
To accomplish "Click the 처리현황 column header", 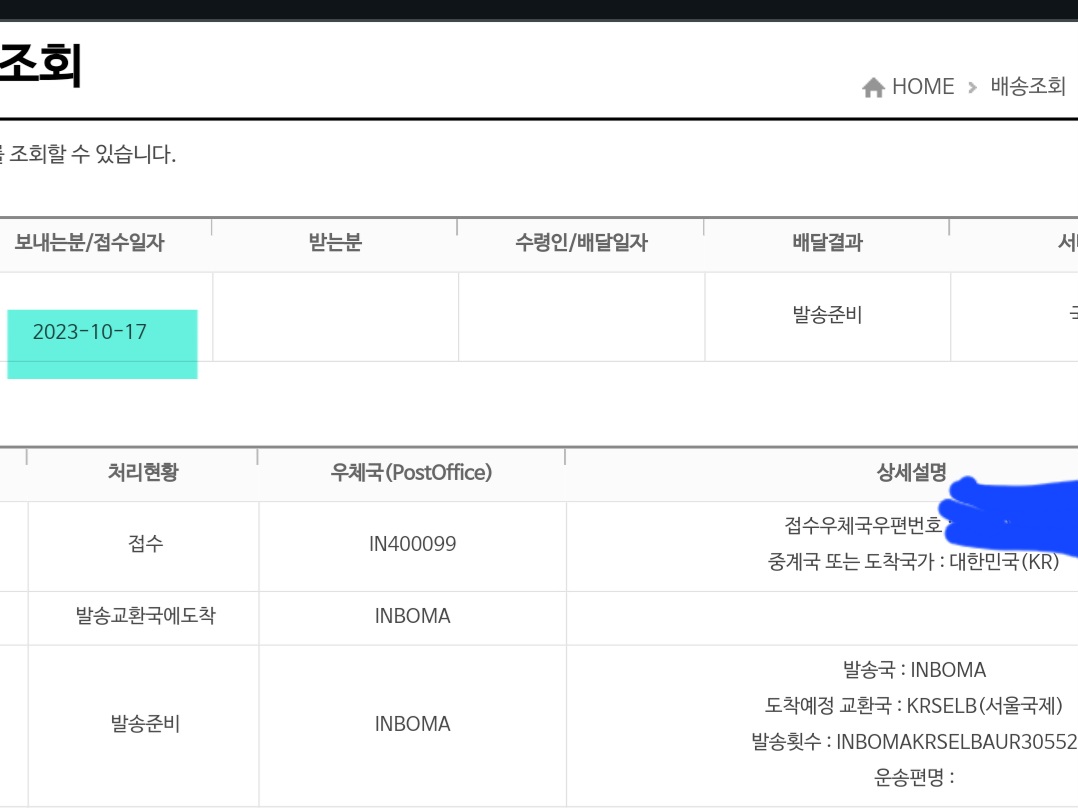I will pos(142,473).
